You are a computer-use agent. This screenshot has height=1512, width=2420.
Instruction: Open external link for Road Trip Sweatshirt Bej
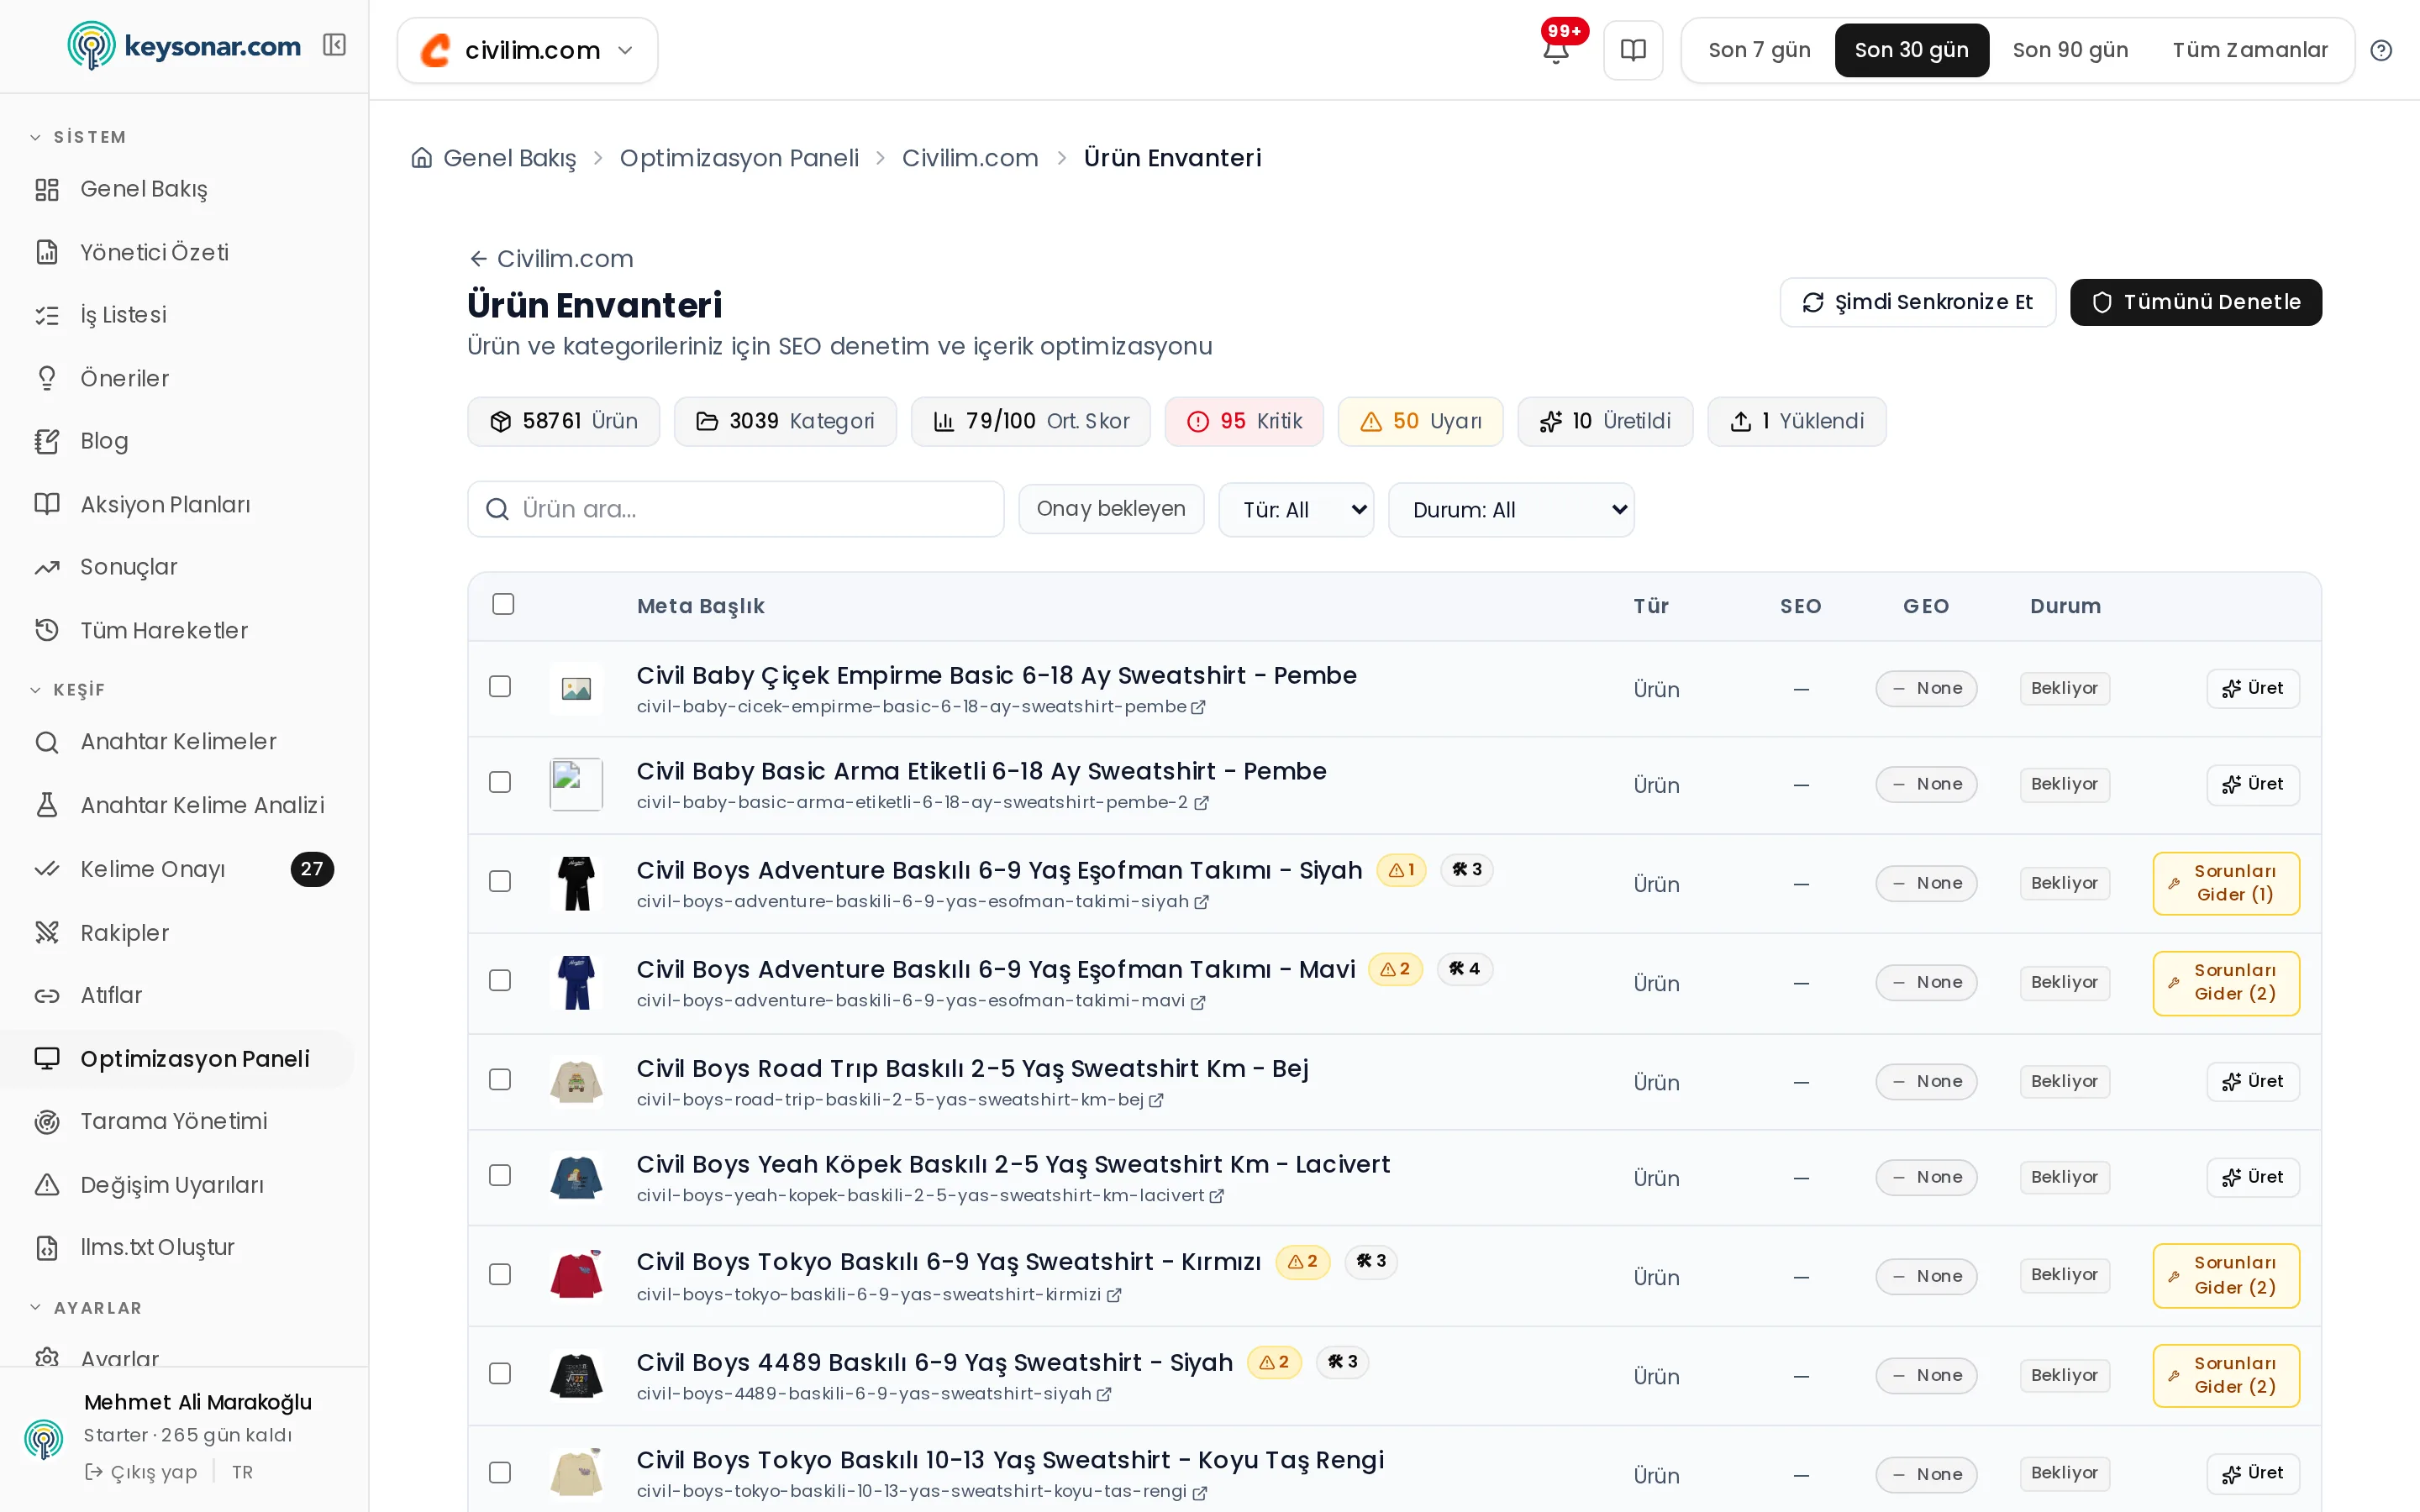pyautogui.click(x=1156, y=1100)
